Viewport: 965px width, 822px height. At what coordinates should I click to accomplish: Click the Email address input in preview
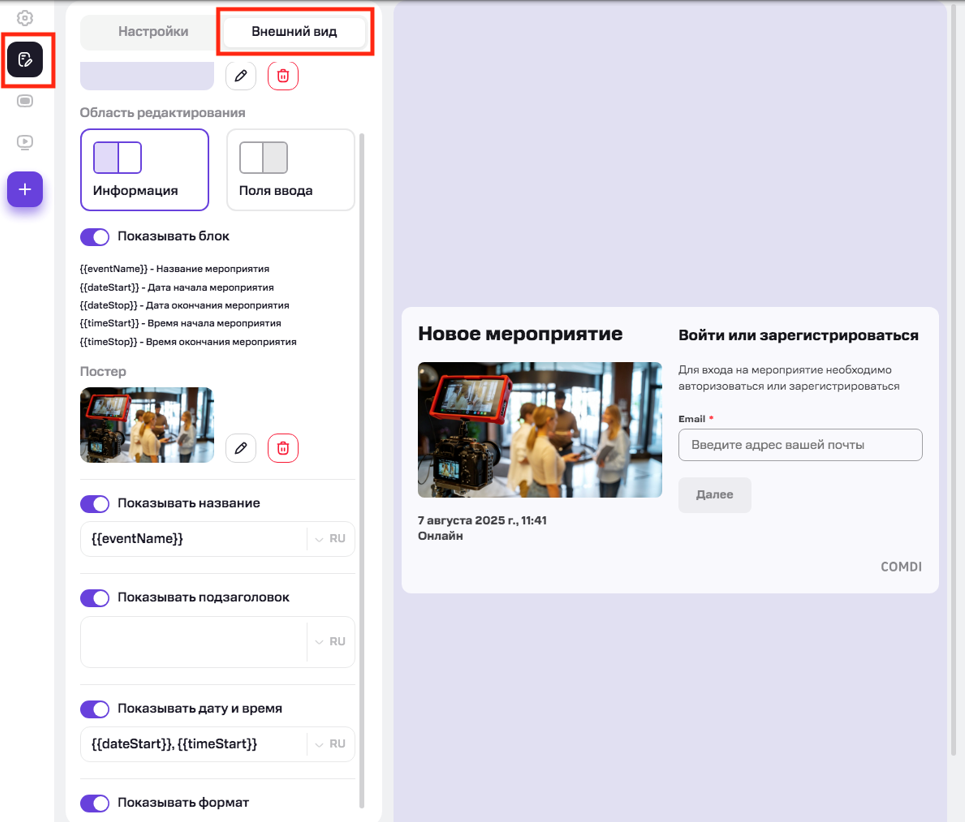pyautogui.click(x=800, y=445)
